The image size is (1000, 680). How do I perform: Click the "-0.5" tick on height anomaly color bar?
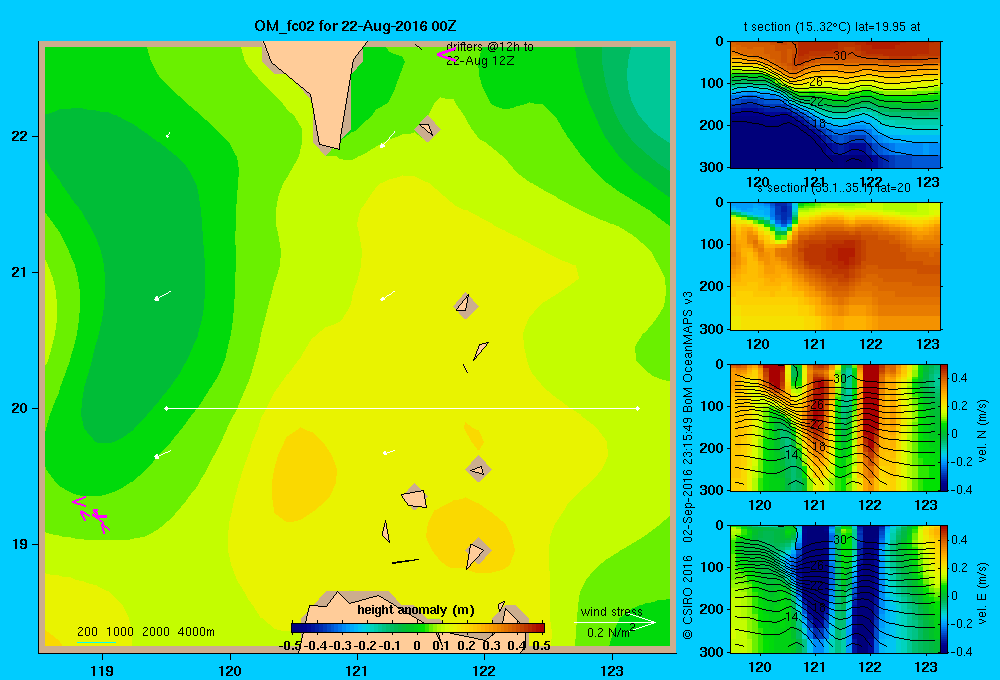coord(290,646)
